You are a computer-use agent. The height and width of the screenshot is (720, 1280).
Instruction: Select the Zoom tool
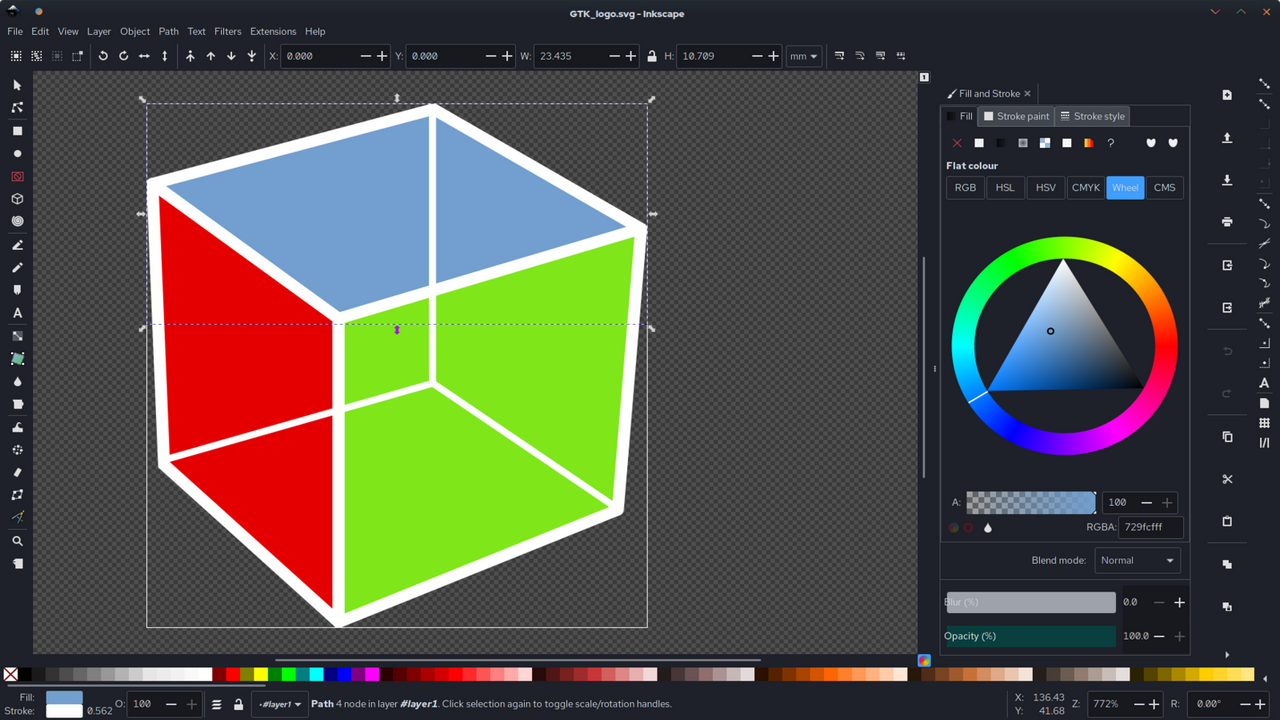[16, 540]
